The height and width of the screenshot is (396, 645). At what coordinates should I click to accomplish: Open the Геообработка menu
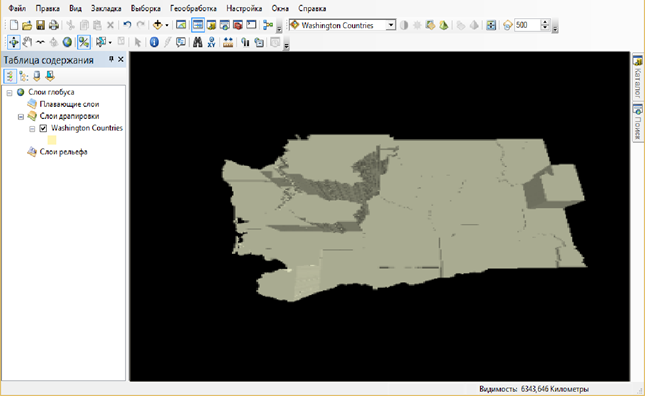tap(193, 8)
